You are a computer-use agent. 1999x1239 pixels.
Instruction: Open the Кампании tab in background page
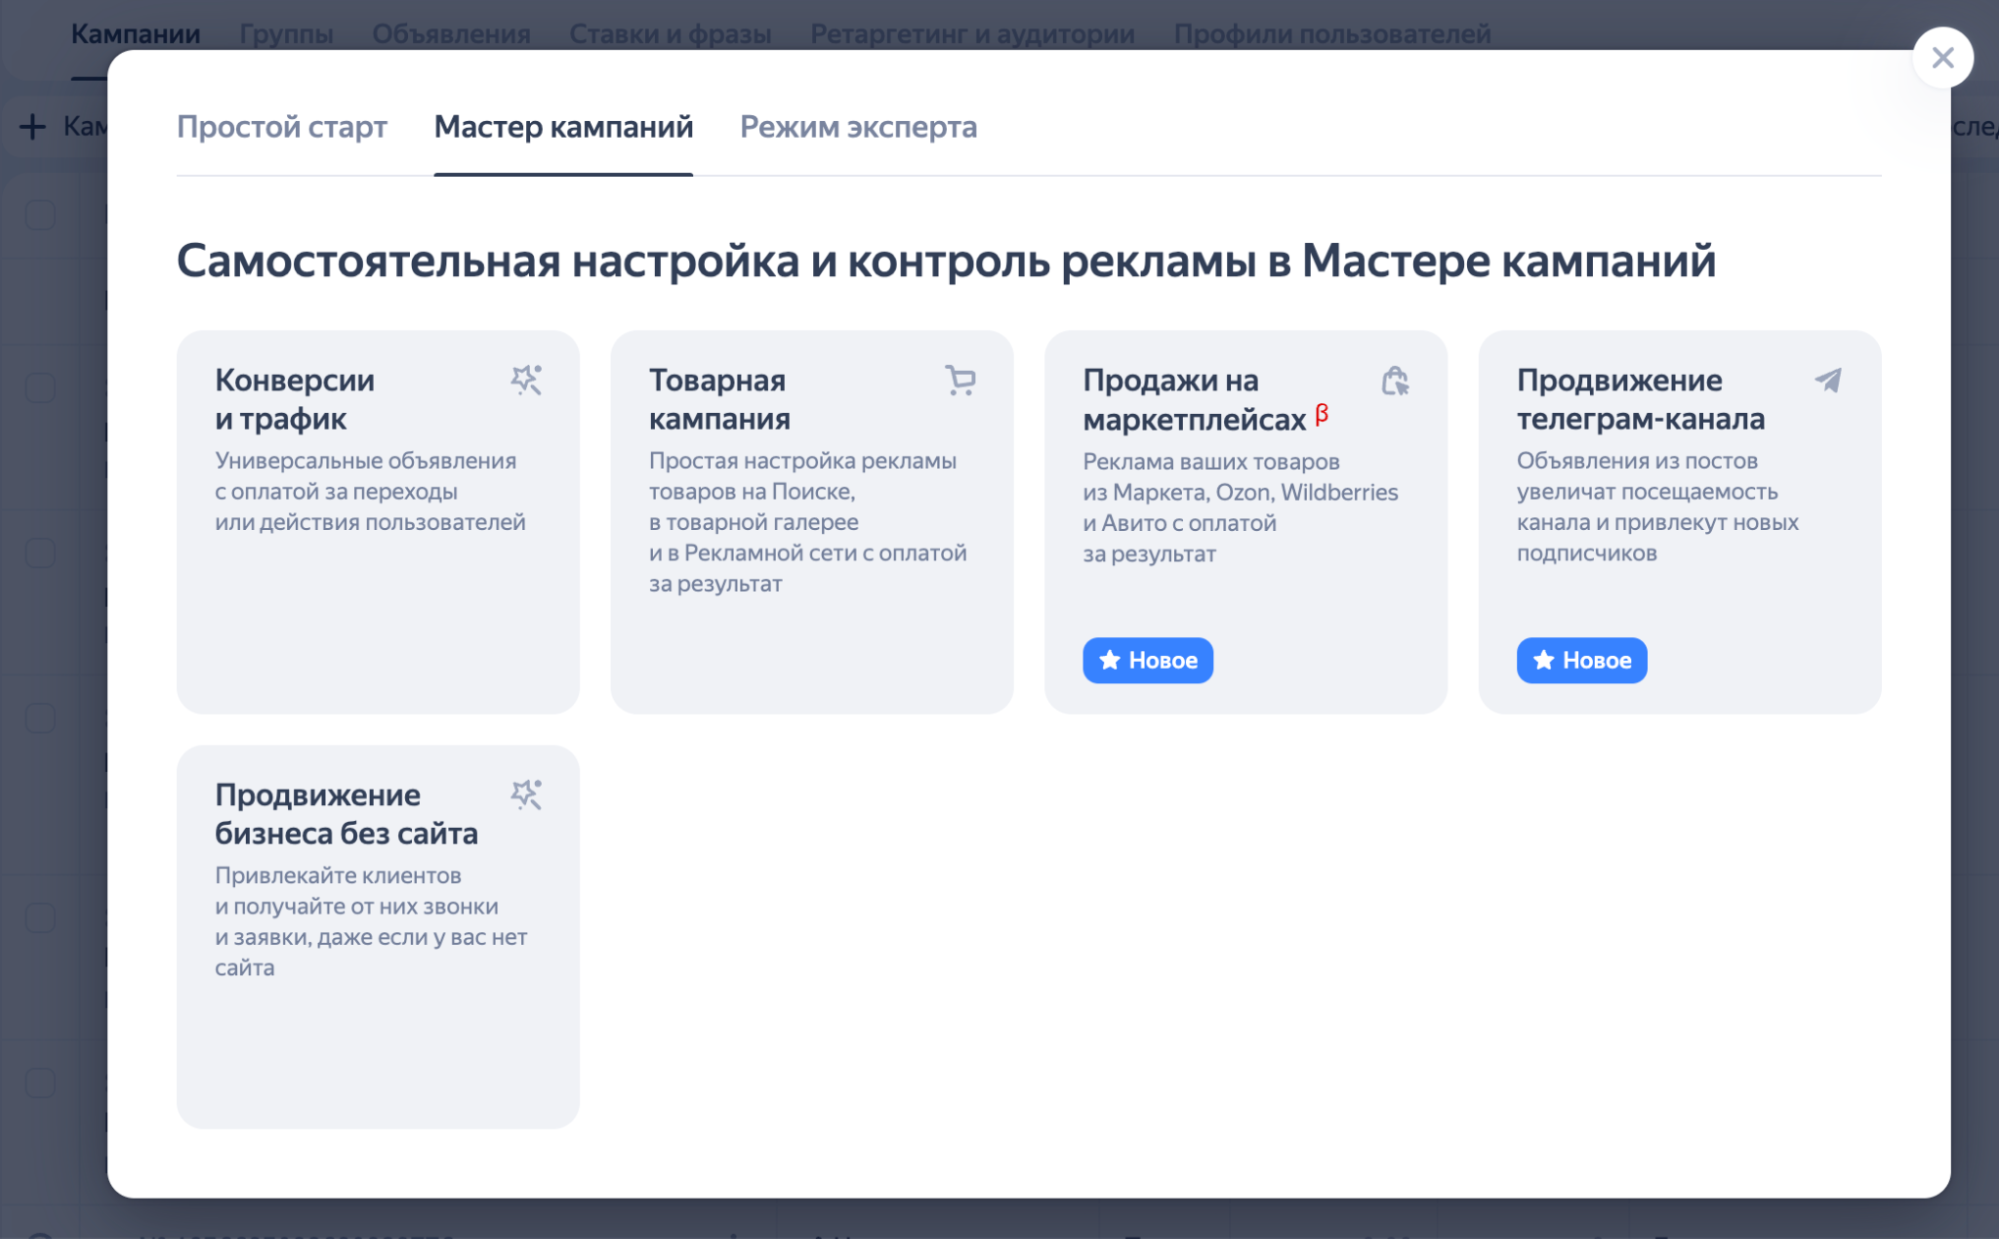(x=135, y=33)
